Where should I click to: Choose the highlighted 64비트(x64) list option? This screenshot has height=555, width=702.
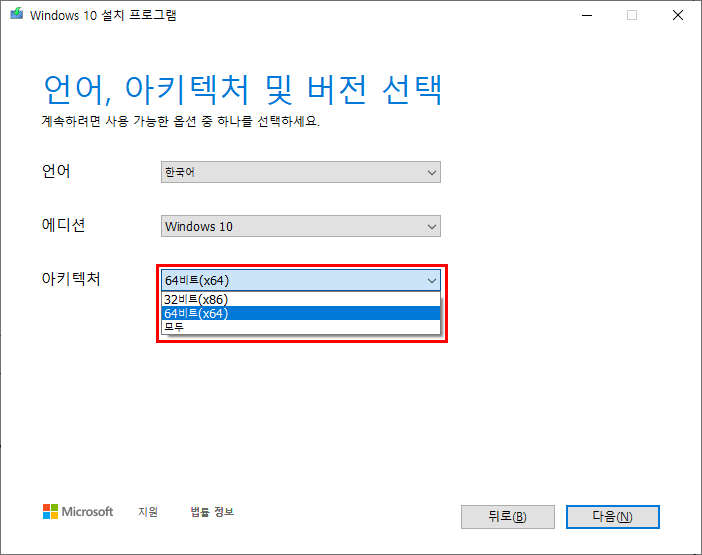300,313
